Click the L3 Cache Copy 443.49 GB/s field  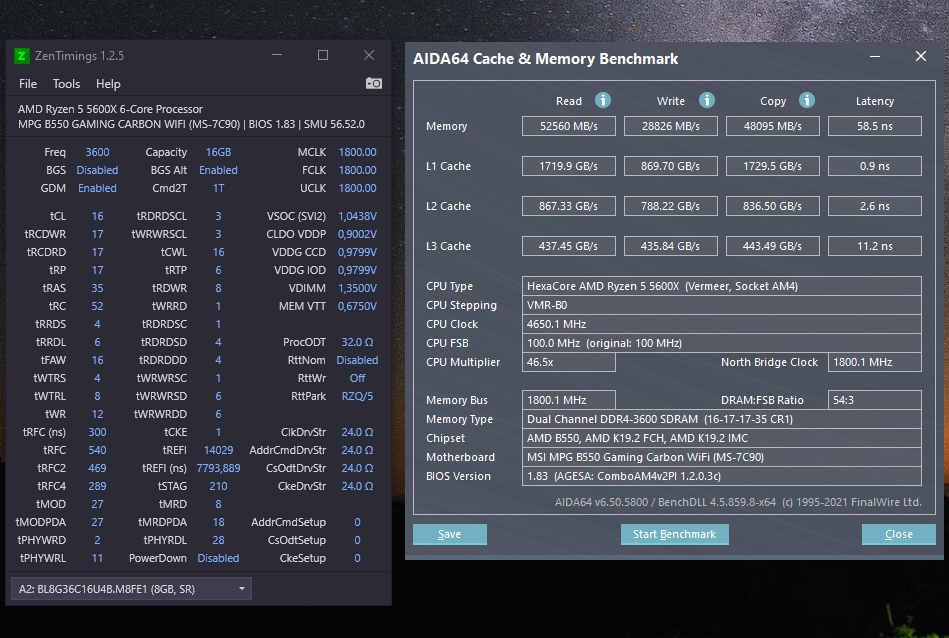(x=773, y=246)
